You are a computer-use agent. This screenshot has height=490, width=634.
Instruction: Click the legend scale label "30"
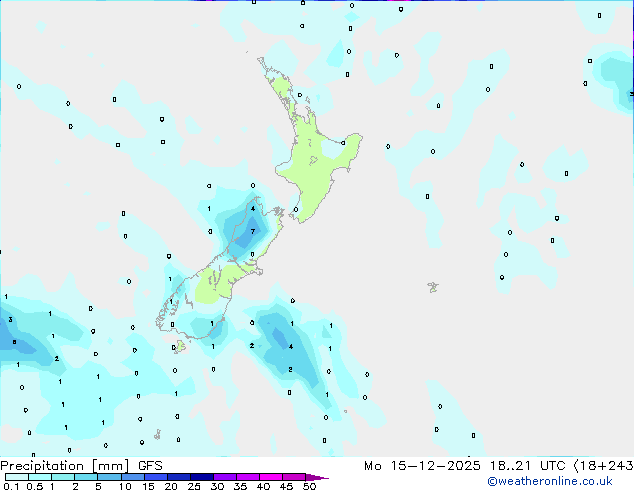[x=217, y=486]
